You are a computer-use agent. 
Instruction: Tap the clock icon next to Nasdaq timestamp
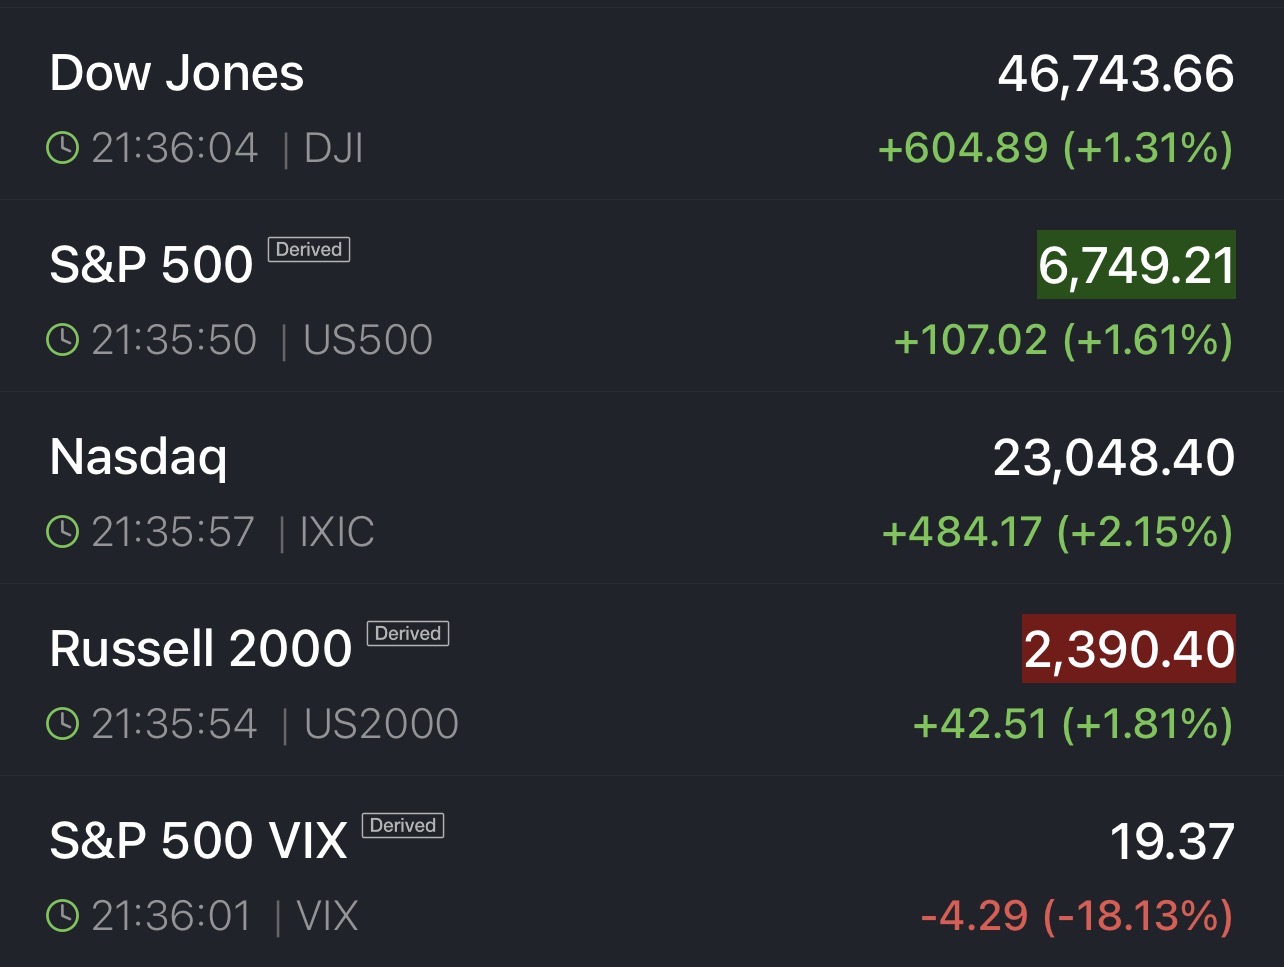coord(62,533)
